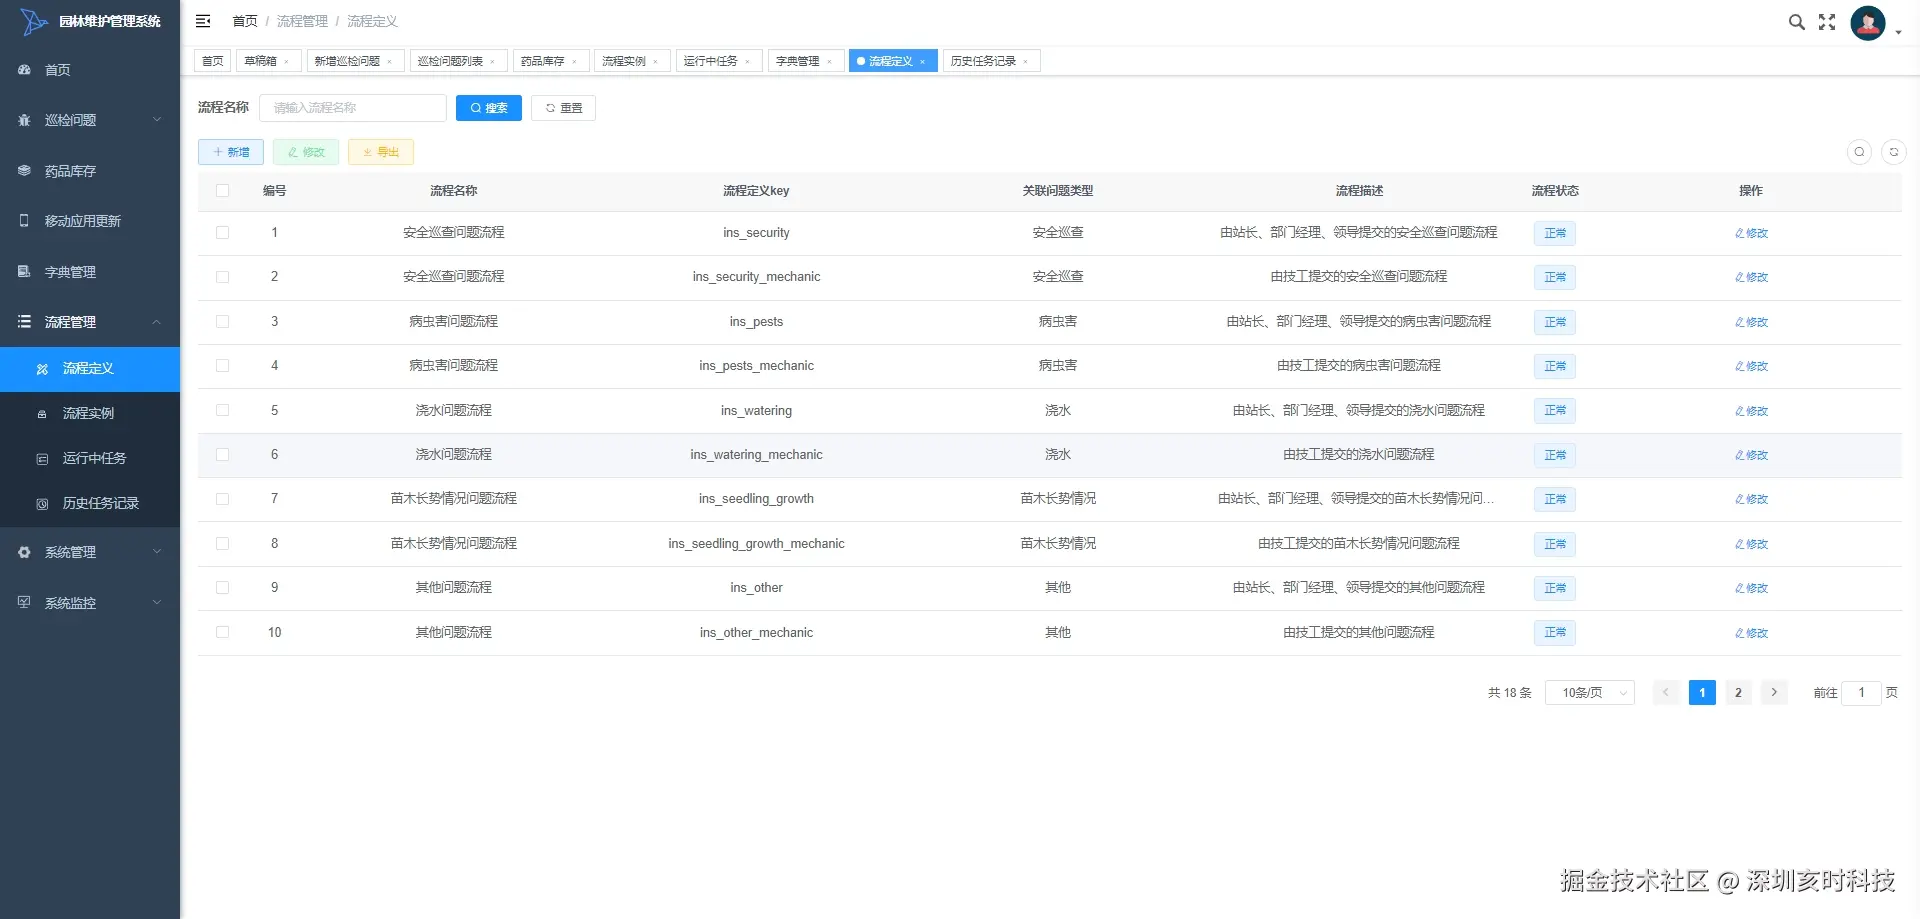
Task: Open 流程实例 submenu item
Action: tap(90, 413)
